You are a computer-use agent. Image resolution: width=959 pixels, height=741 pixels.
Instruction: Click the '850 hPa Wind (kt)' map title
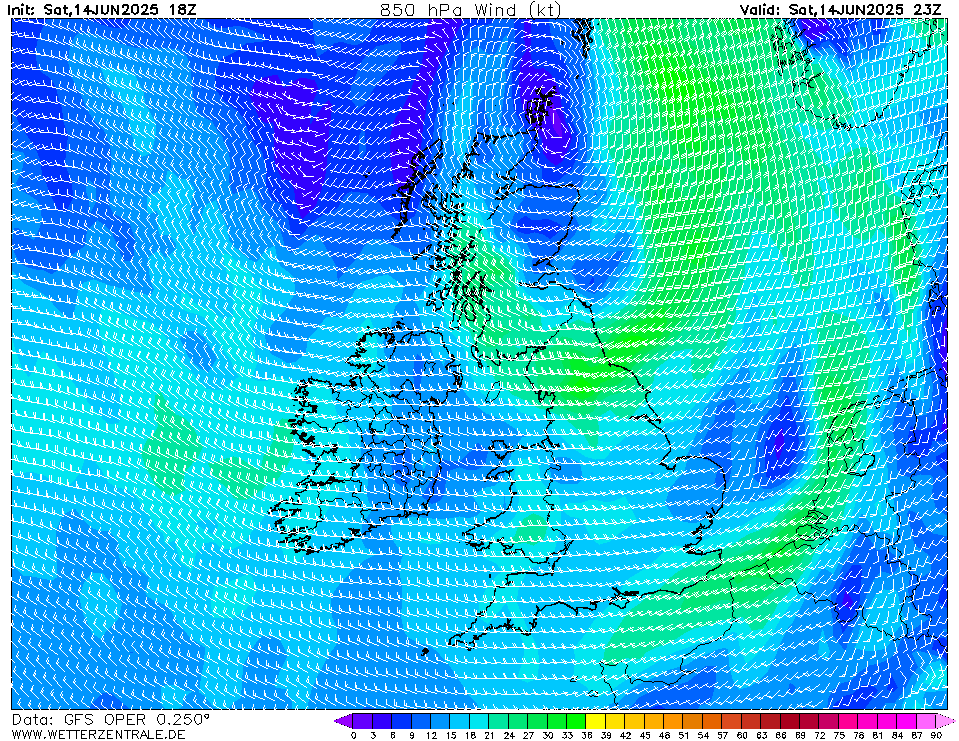pos(470,10)
